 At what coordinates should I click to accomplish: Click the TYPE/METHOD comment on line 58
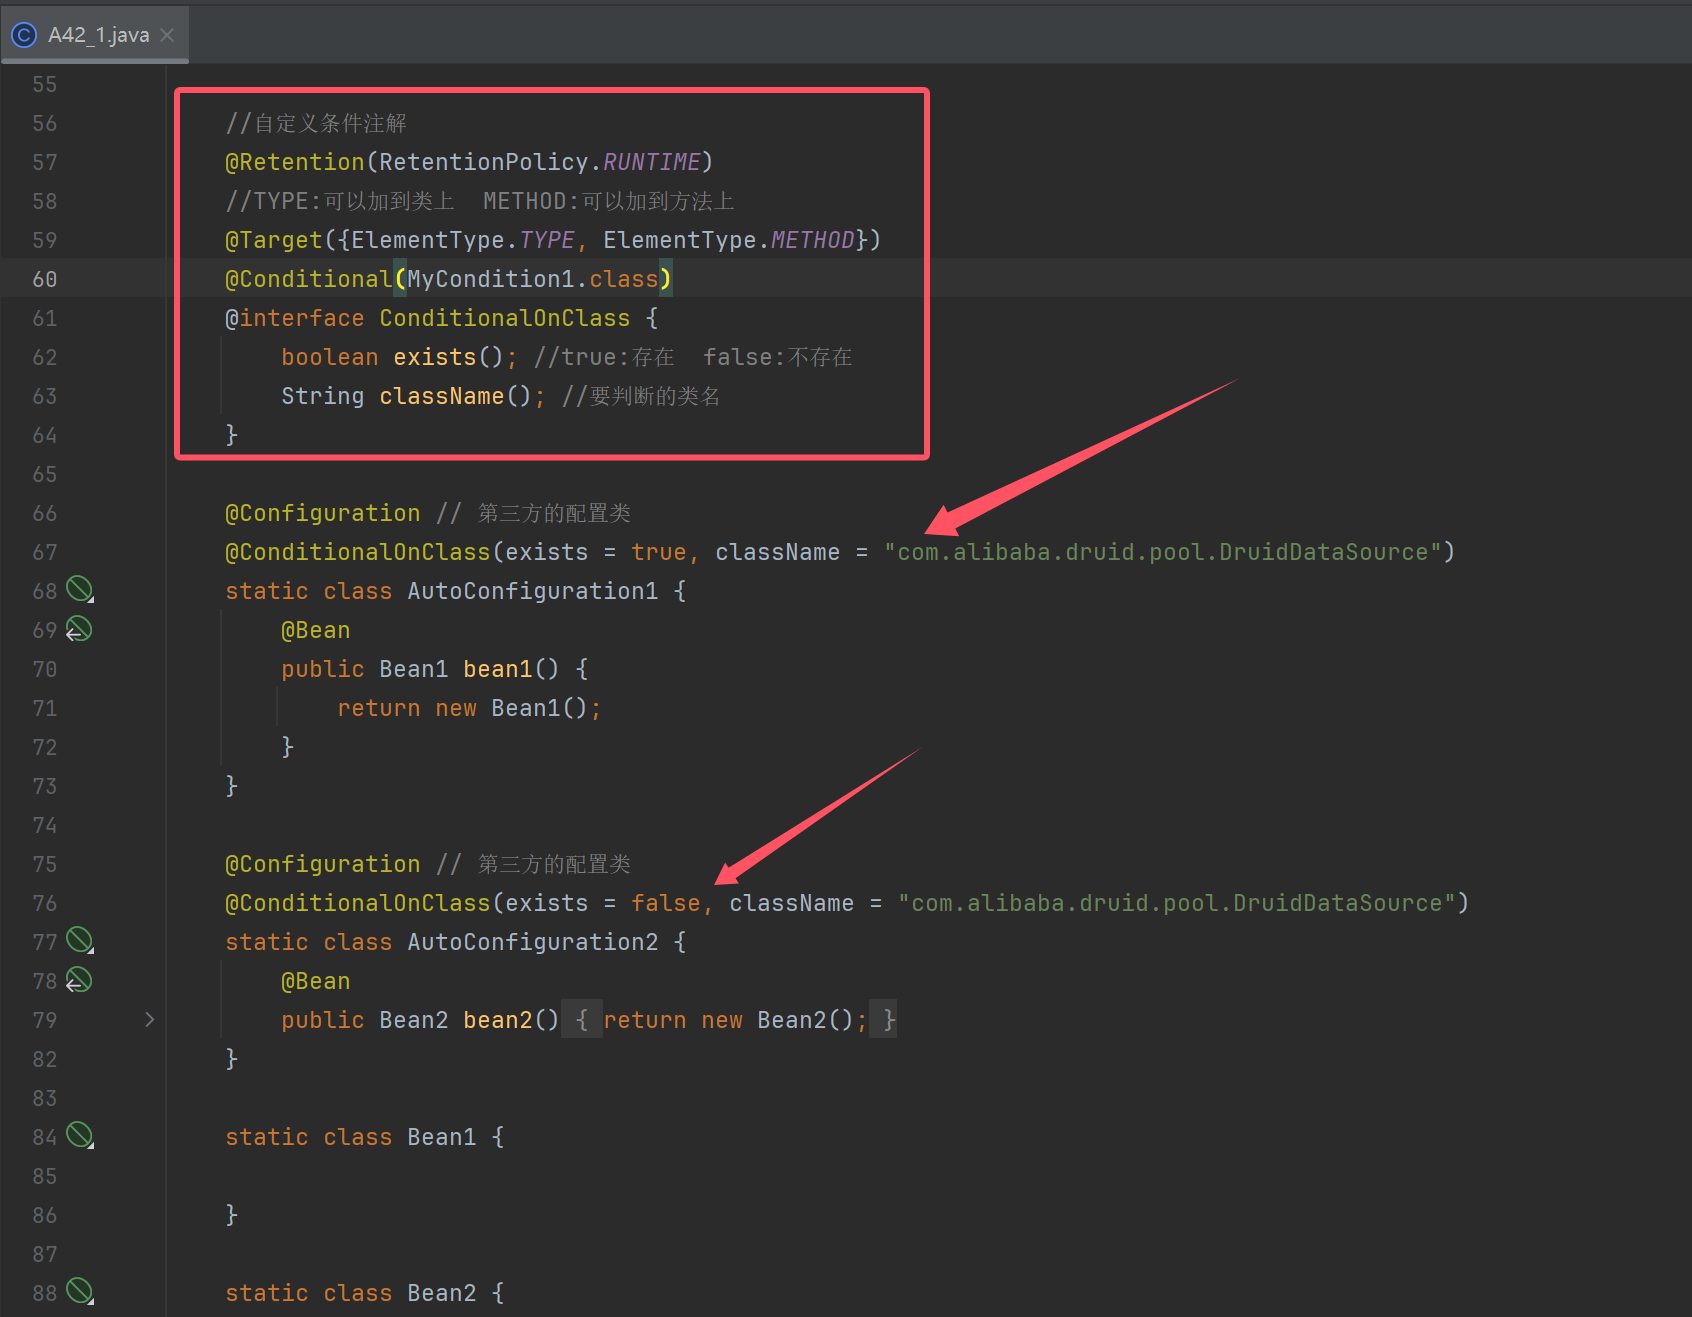point(480,201)
